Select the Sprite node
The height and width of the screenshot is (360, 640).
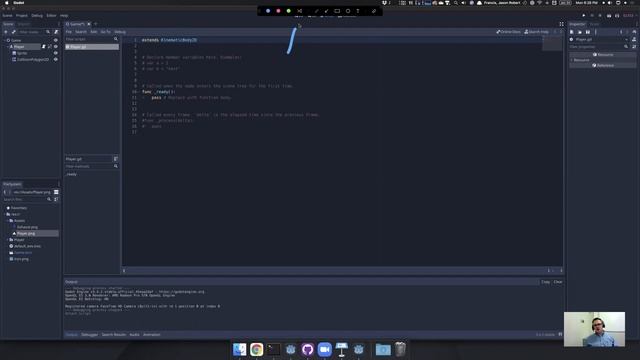[22, 53]
